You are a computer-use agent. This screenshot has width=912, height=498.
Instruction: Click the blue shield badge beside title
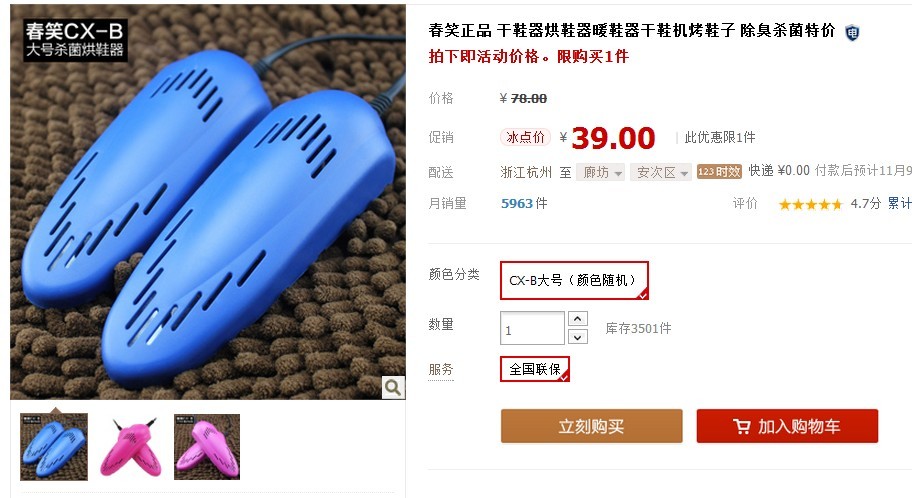(x=852, y=32)
